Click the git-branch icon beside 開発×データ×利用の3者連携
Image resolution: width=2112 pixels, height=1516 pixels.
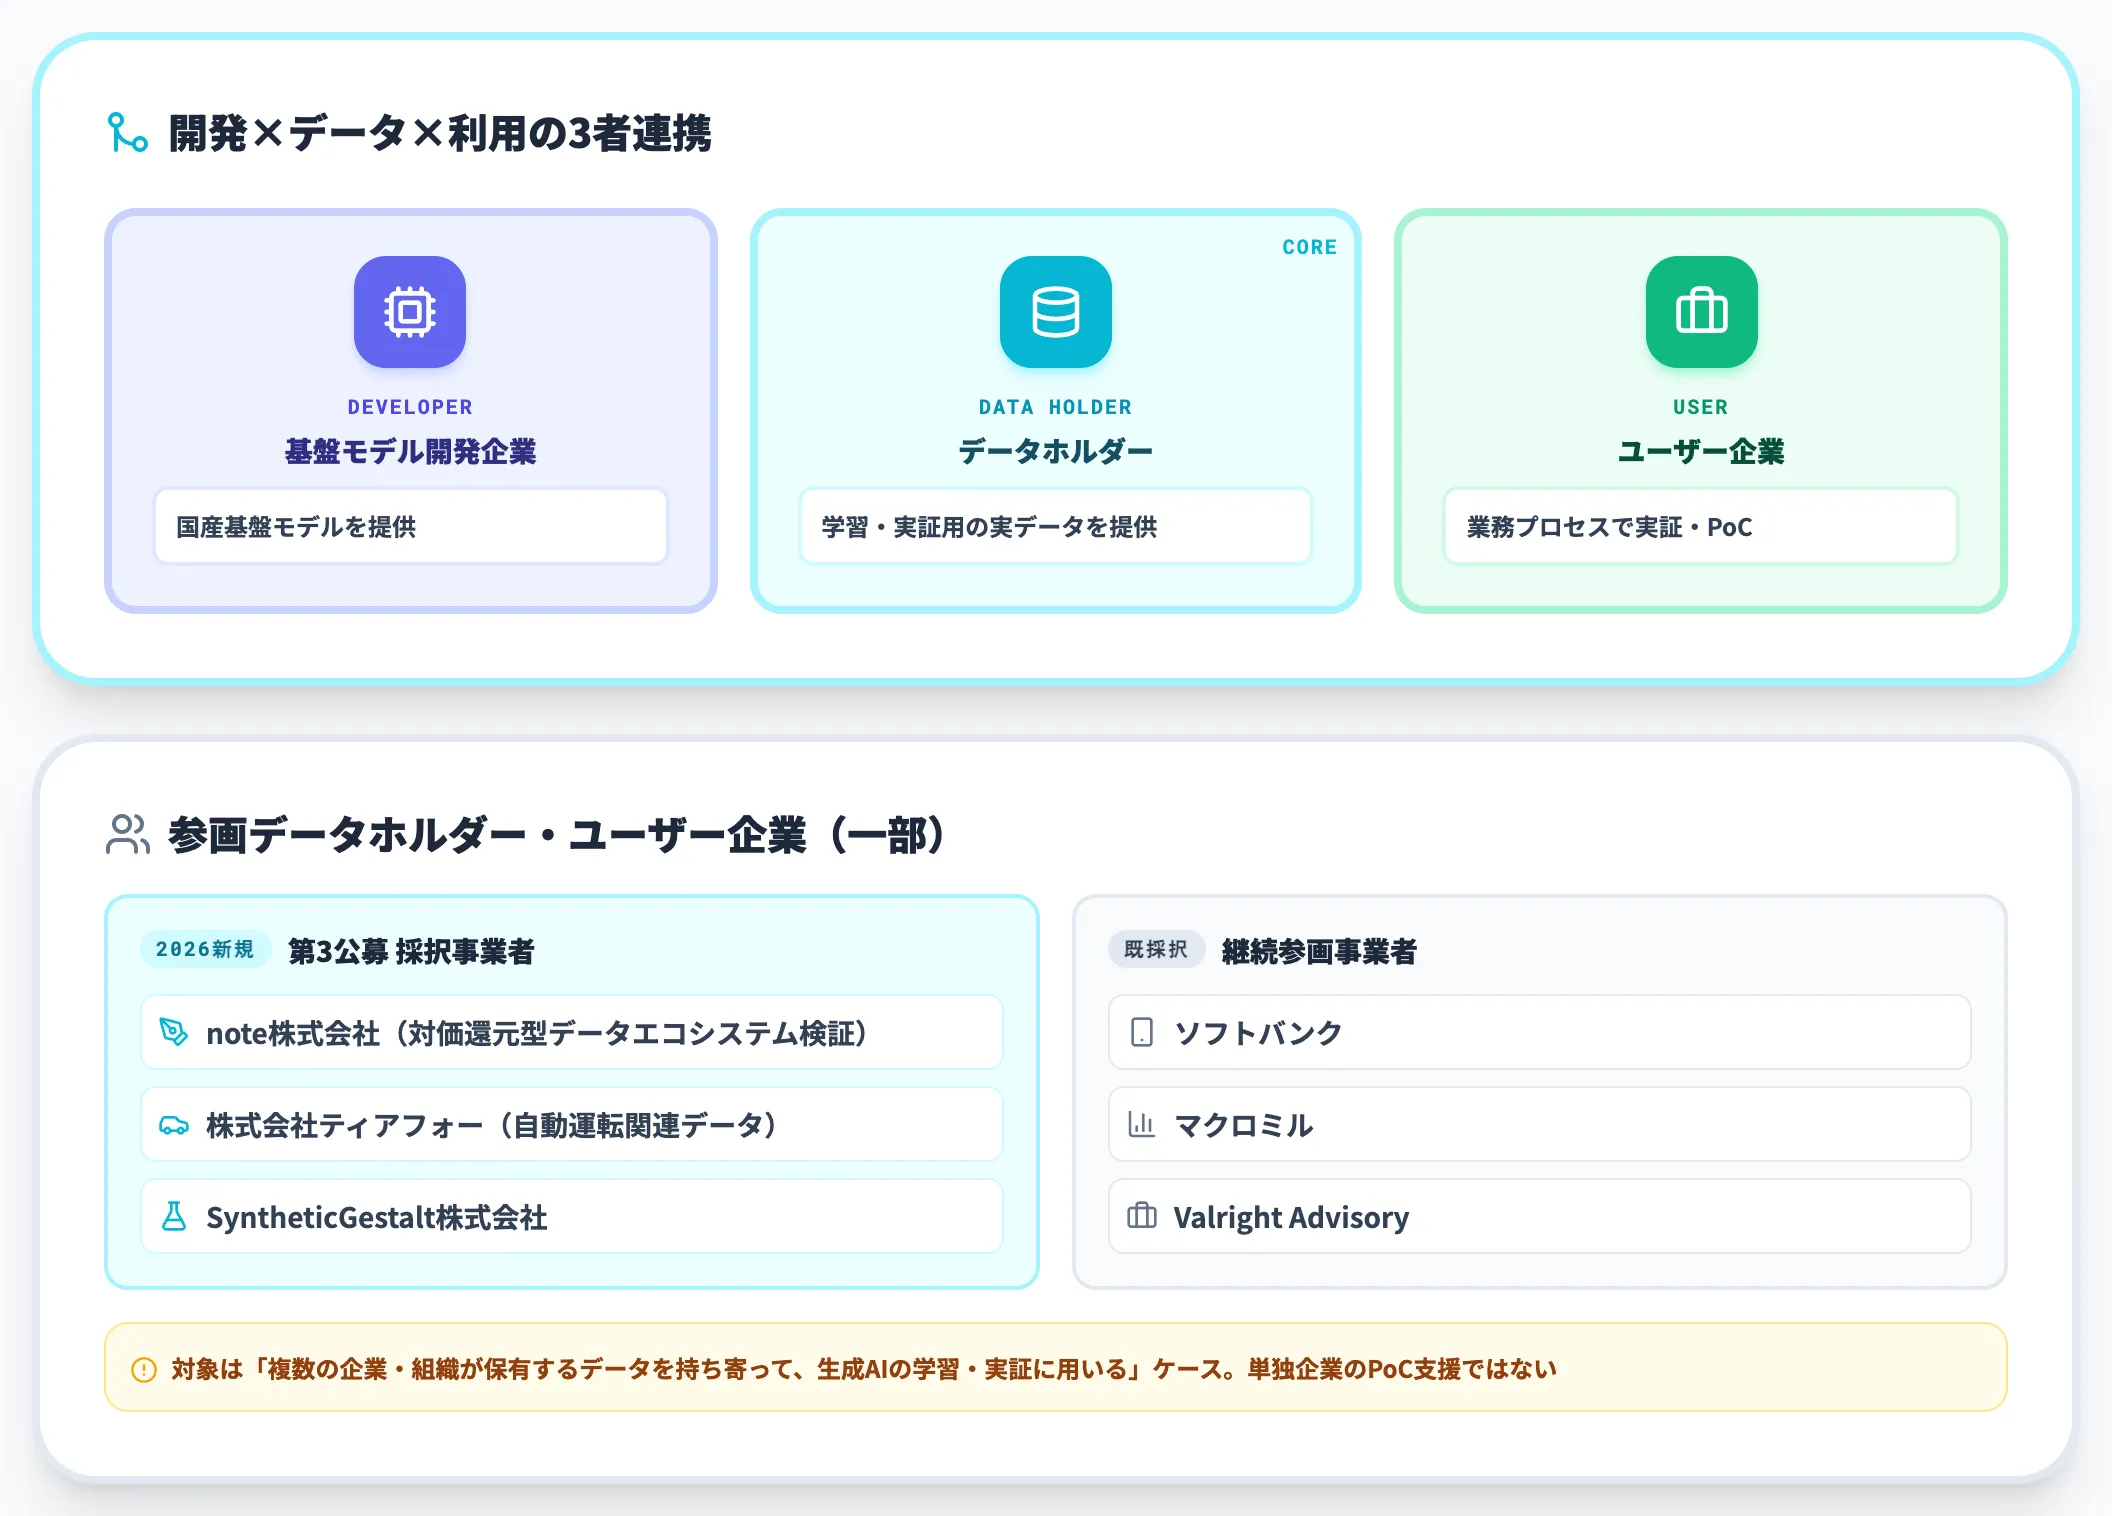pyautogui.click(x=128, y=133)
